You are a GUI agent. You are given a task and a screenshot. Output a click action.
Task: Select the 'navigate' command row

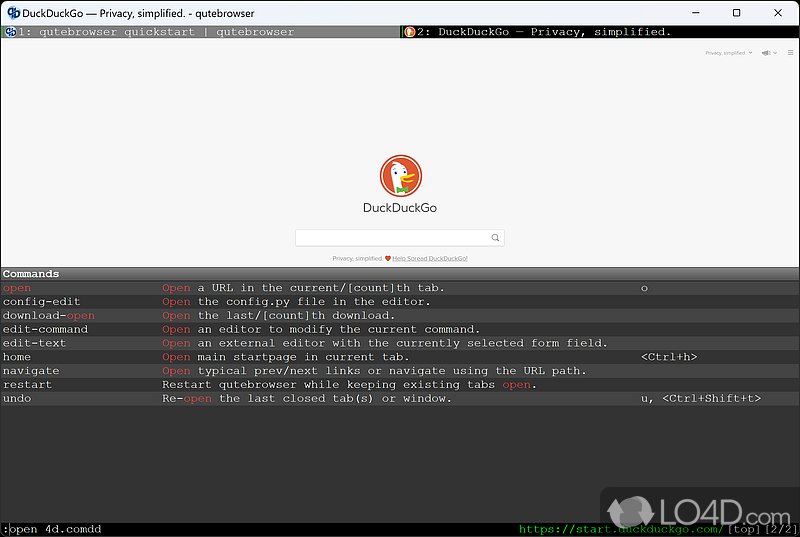[400, 371]
